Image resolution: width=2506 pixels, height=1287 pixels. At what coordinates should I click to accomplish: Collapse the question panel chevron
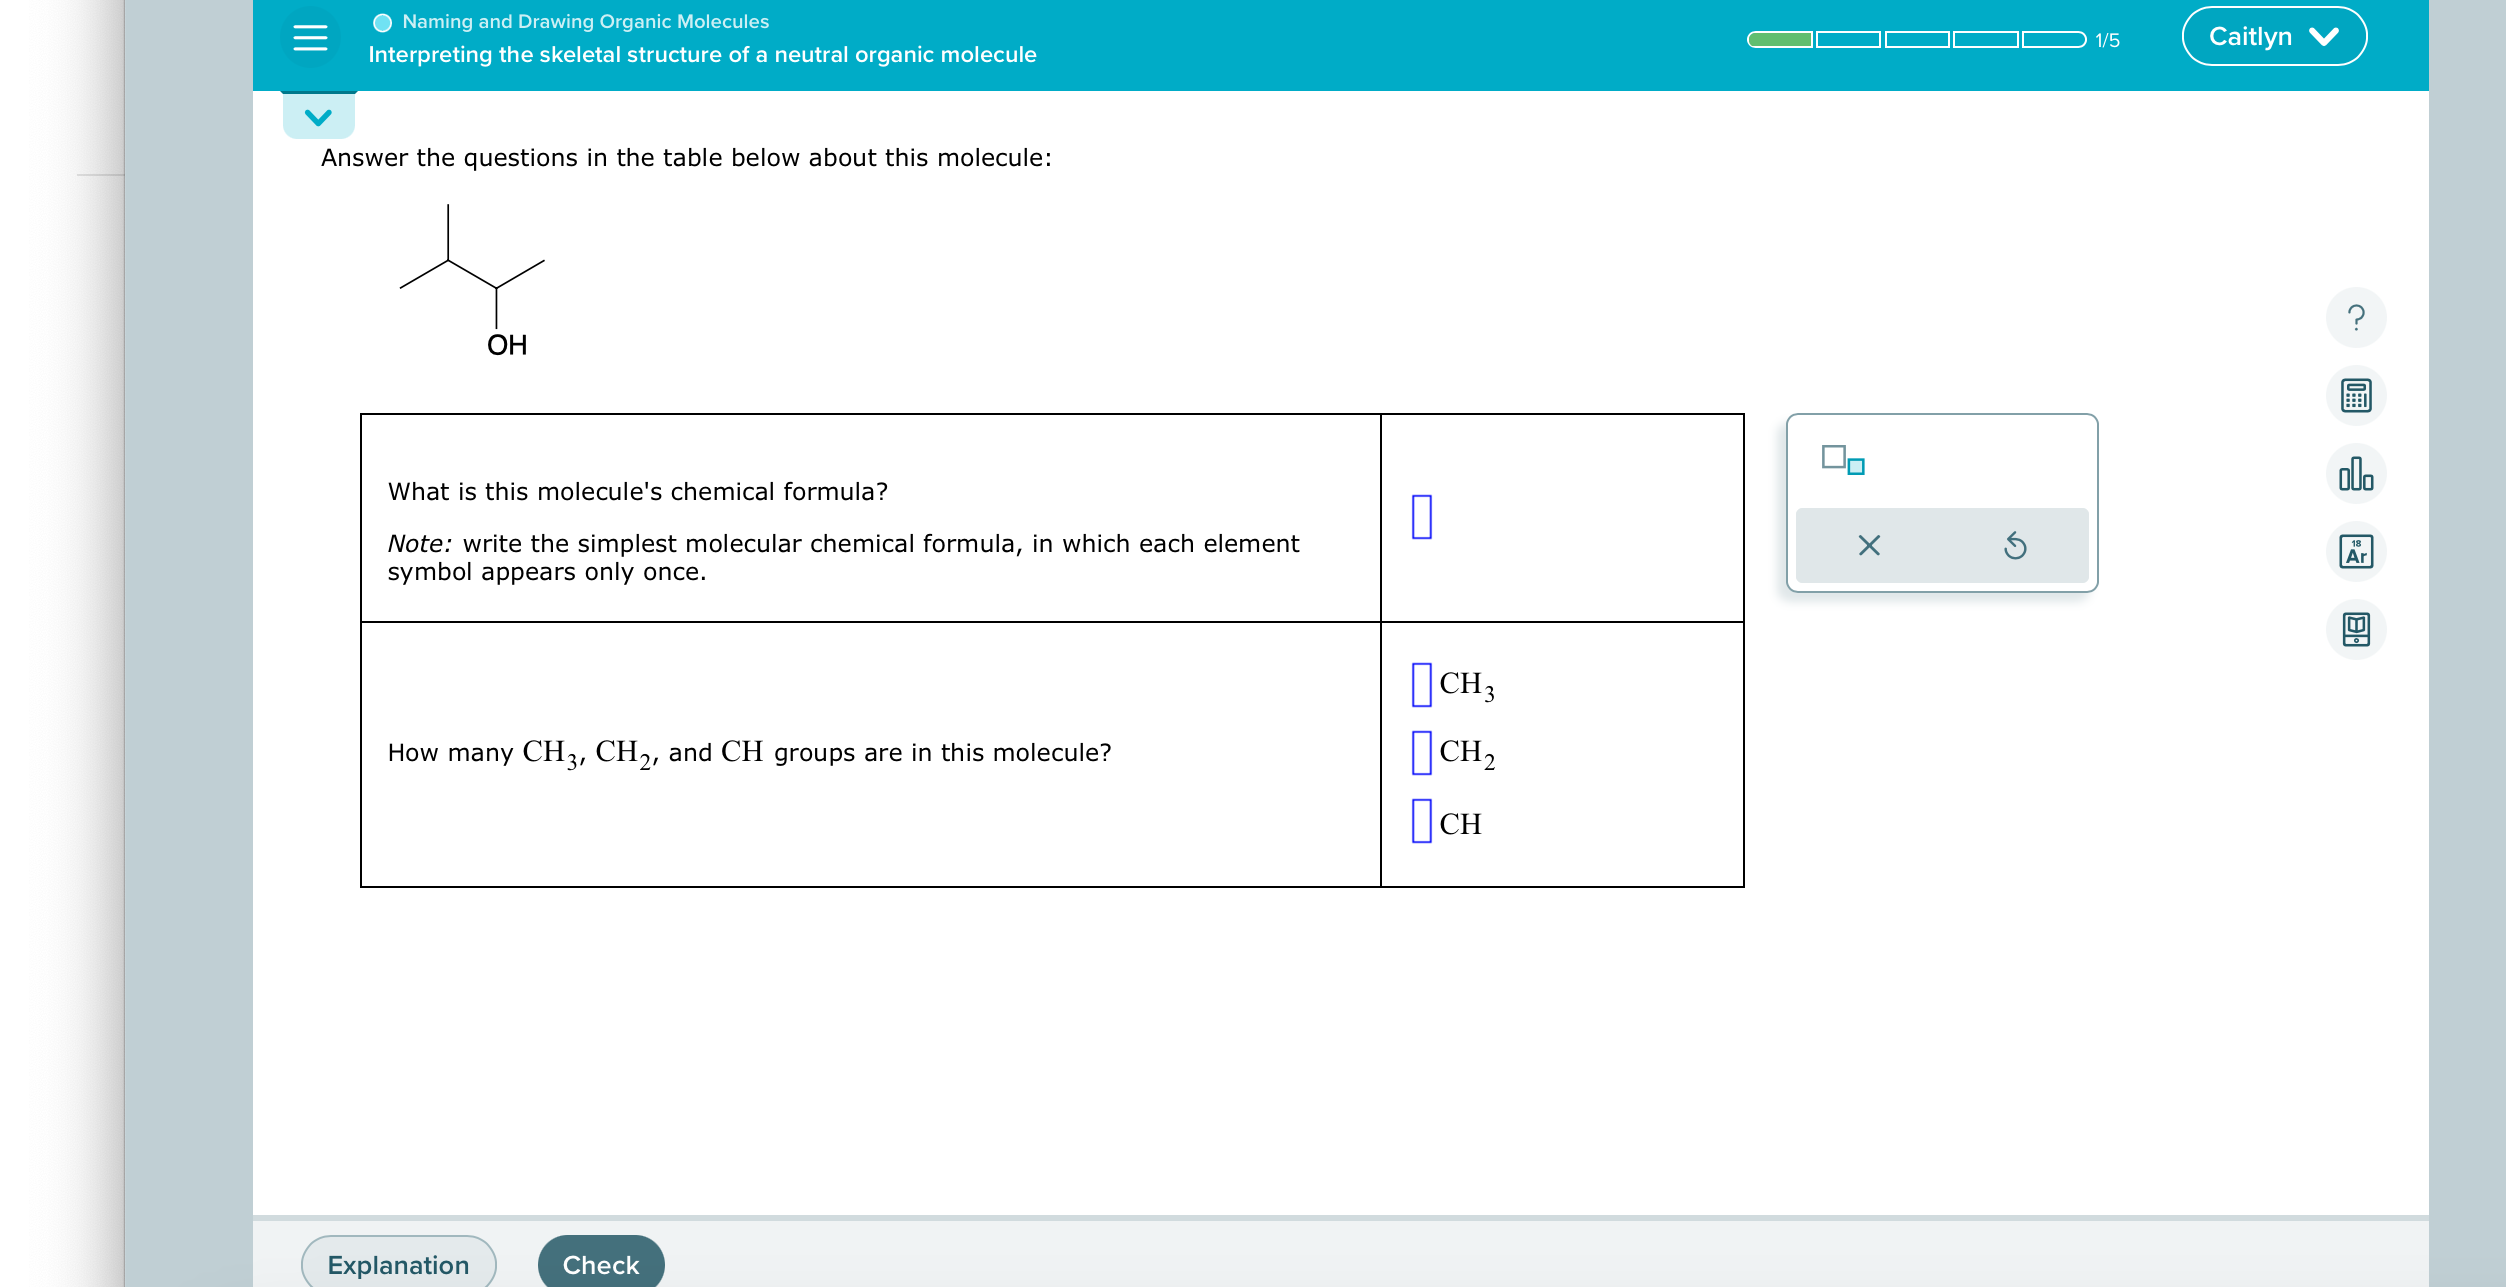pyautogui.click(x=318, y=117)
